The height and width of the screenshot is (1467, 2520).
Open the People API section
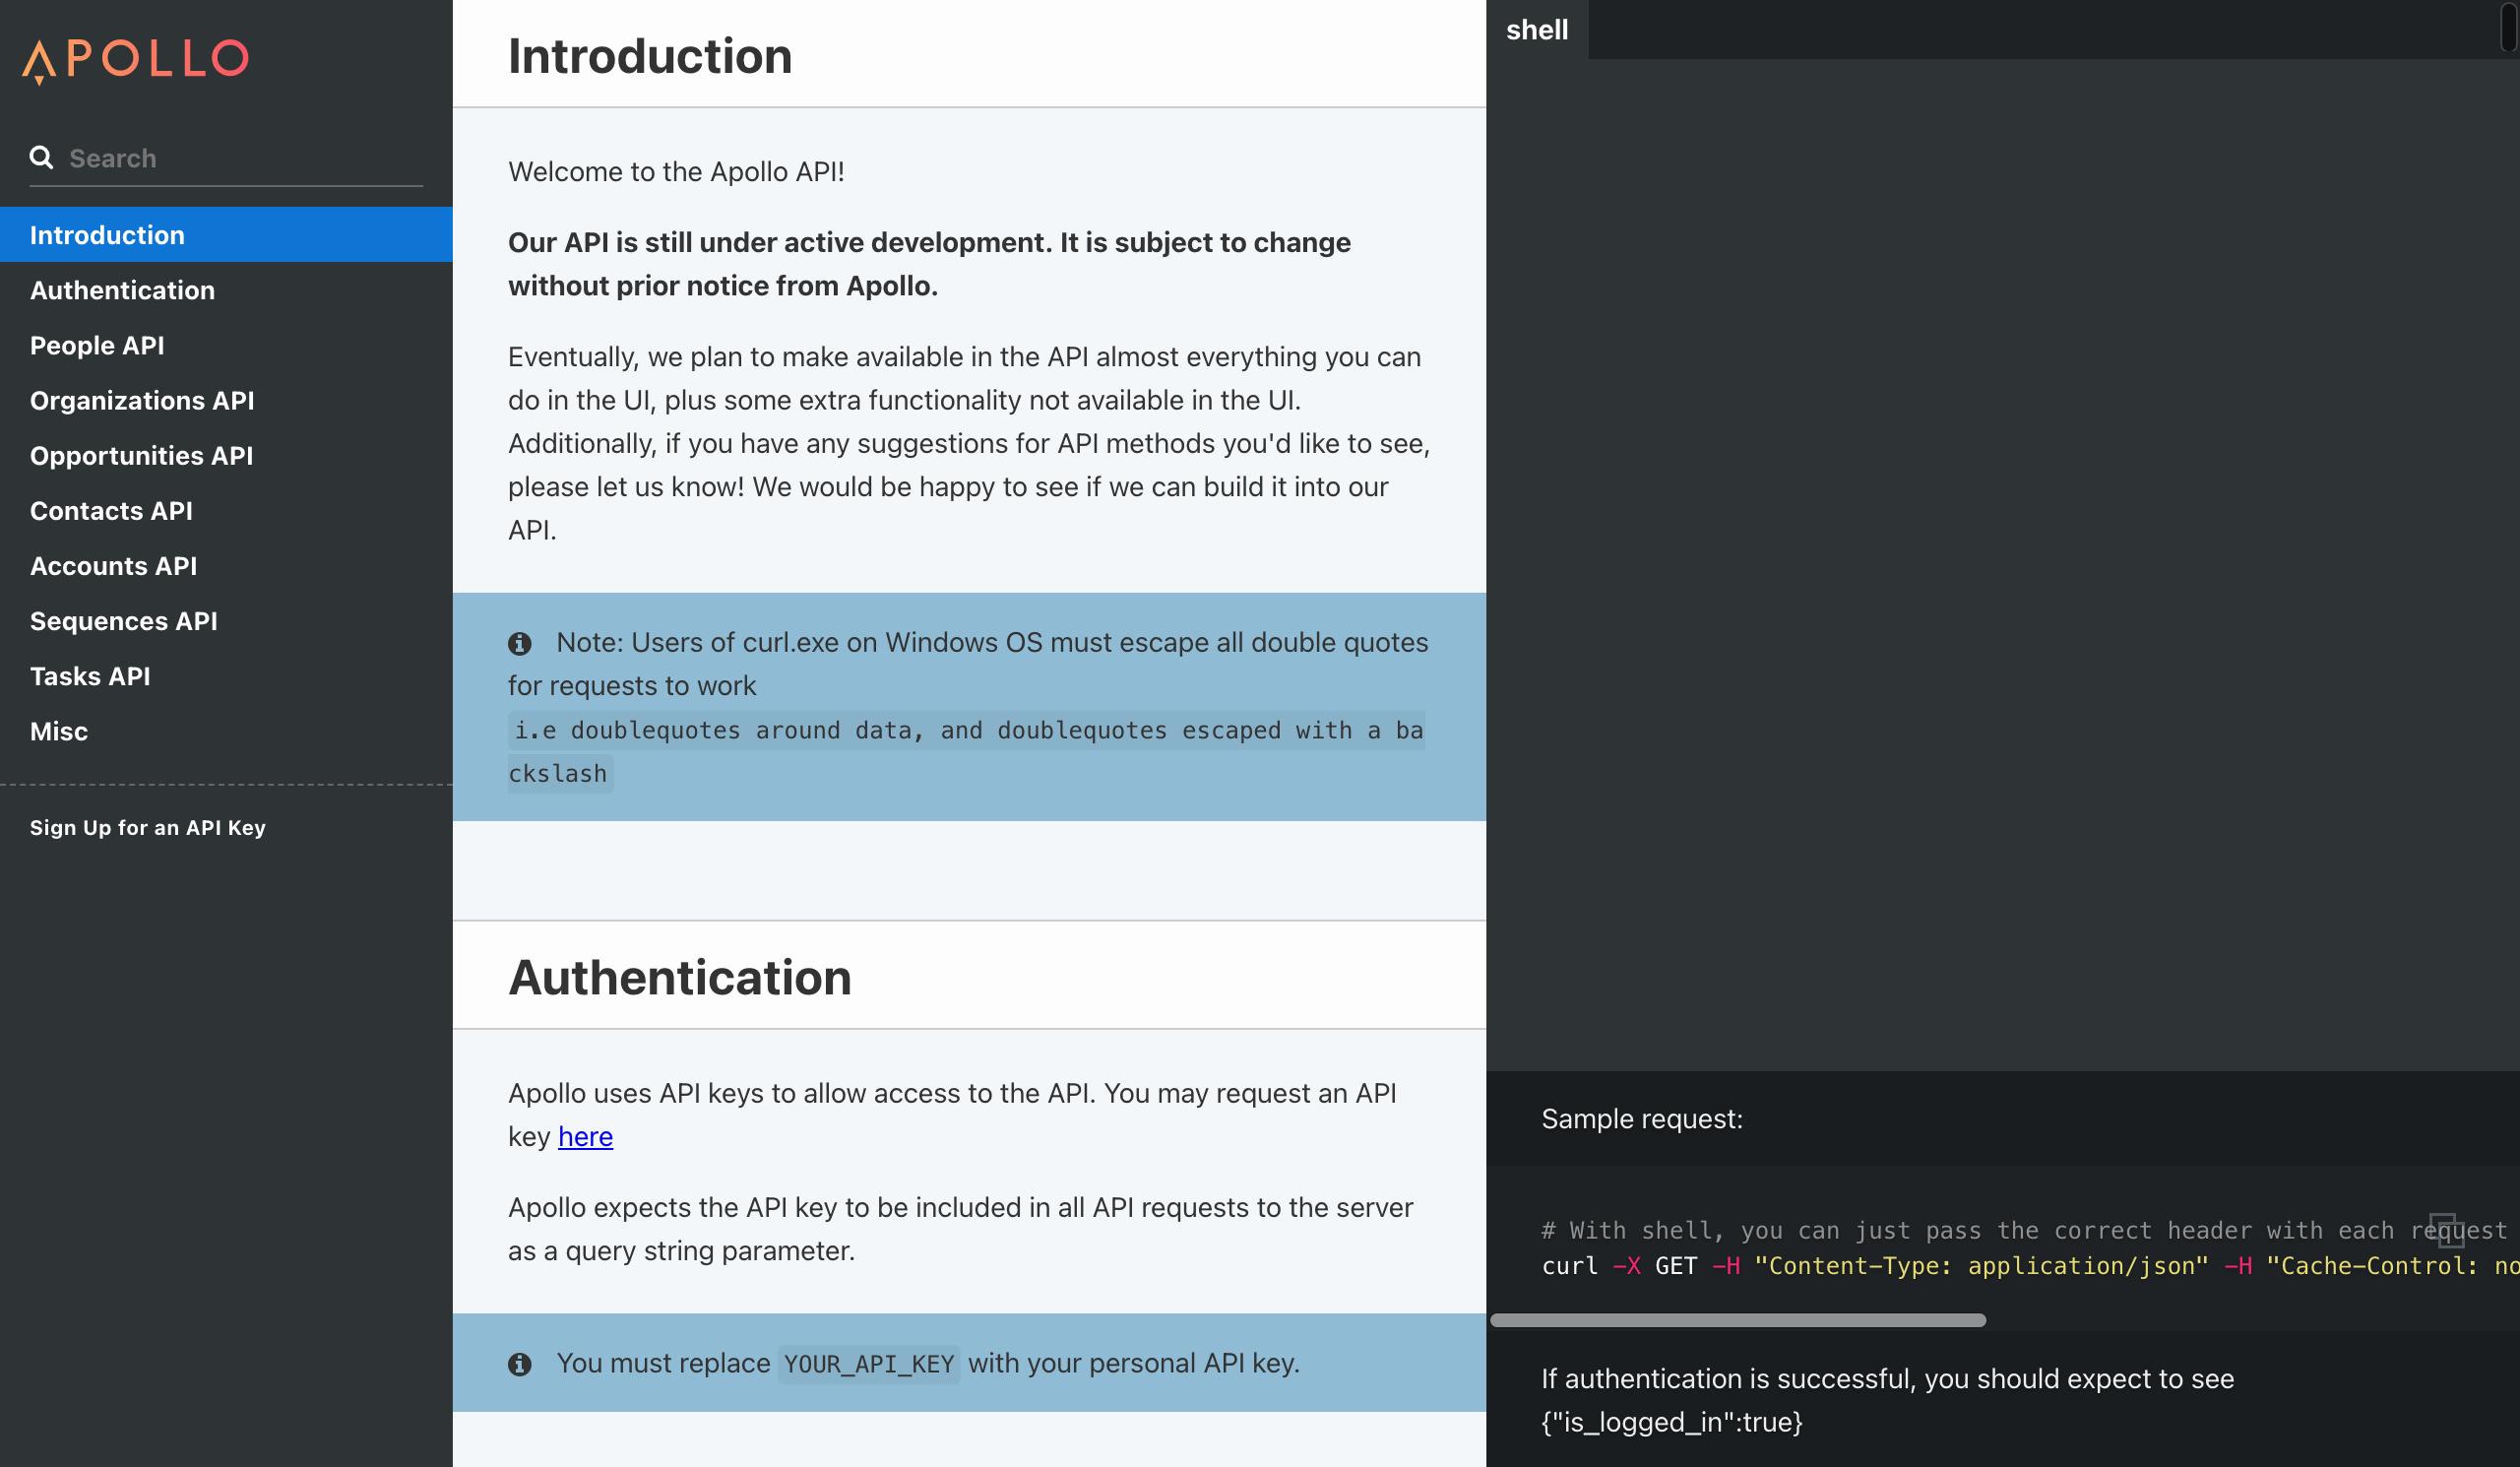click(97, 345)
